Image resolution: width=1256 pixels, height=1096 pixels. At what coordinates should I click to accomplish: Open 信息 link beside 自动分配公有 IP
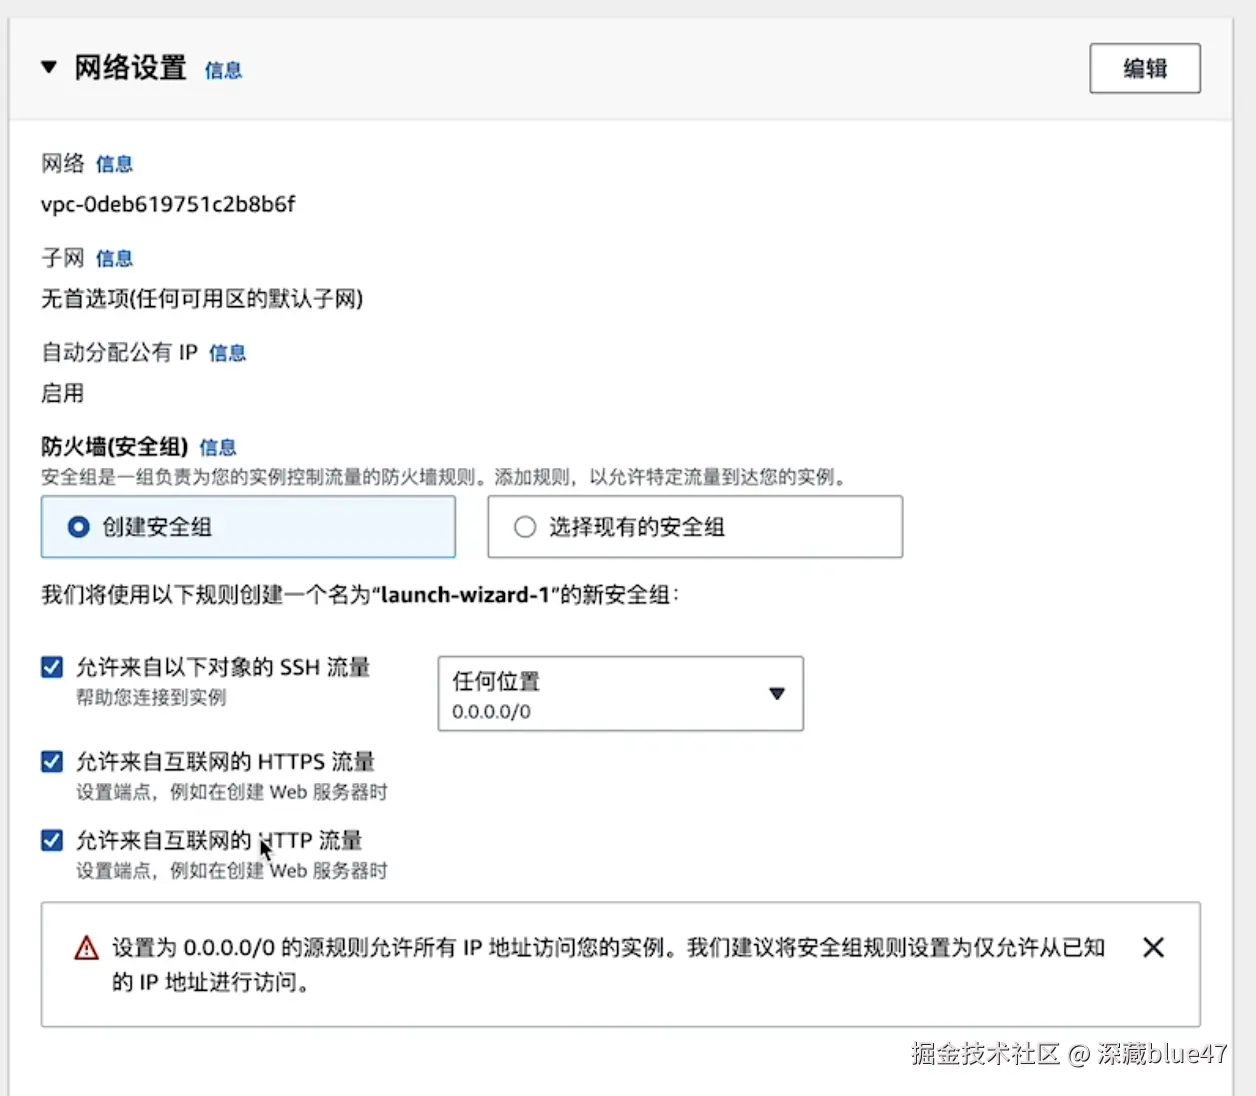coord(227,353)
